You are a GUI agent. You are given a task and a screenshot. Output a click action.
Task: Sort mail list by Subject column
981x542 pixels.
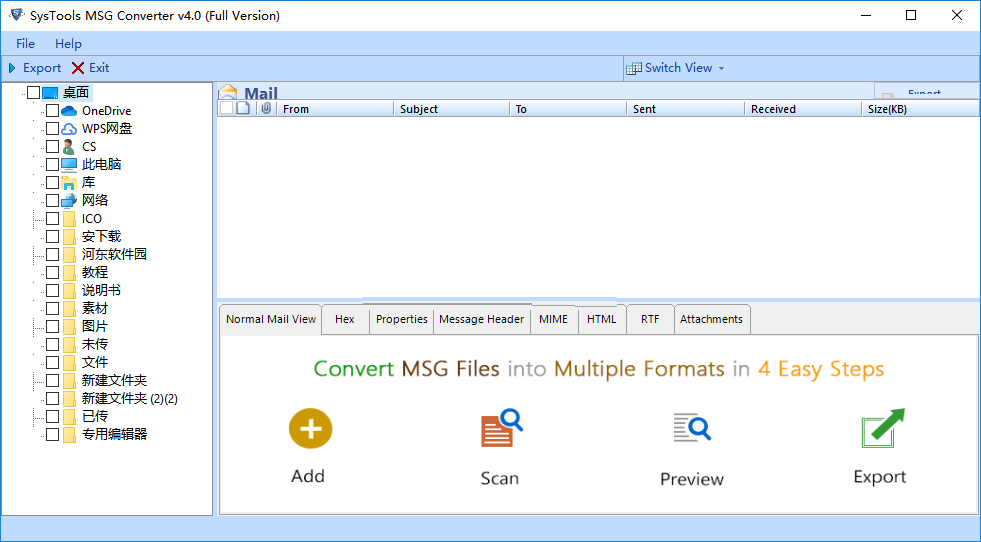(419, 109)
